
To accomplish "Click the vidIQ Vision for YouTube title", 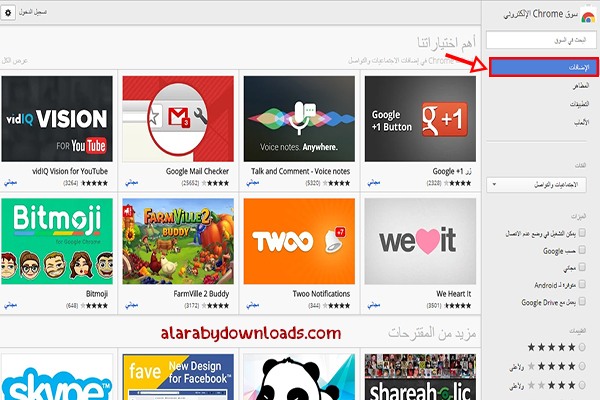I will coord(70,171).
